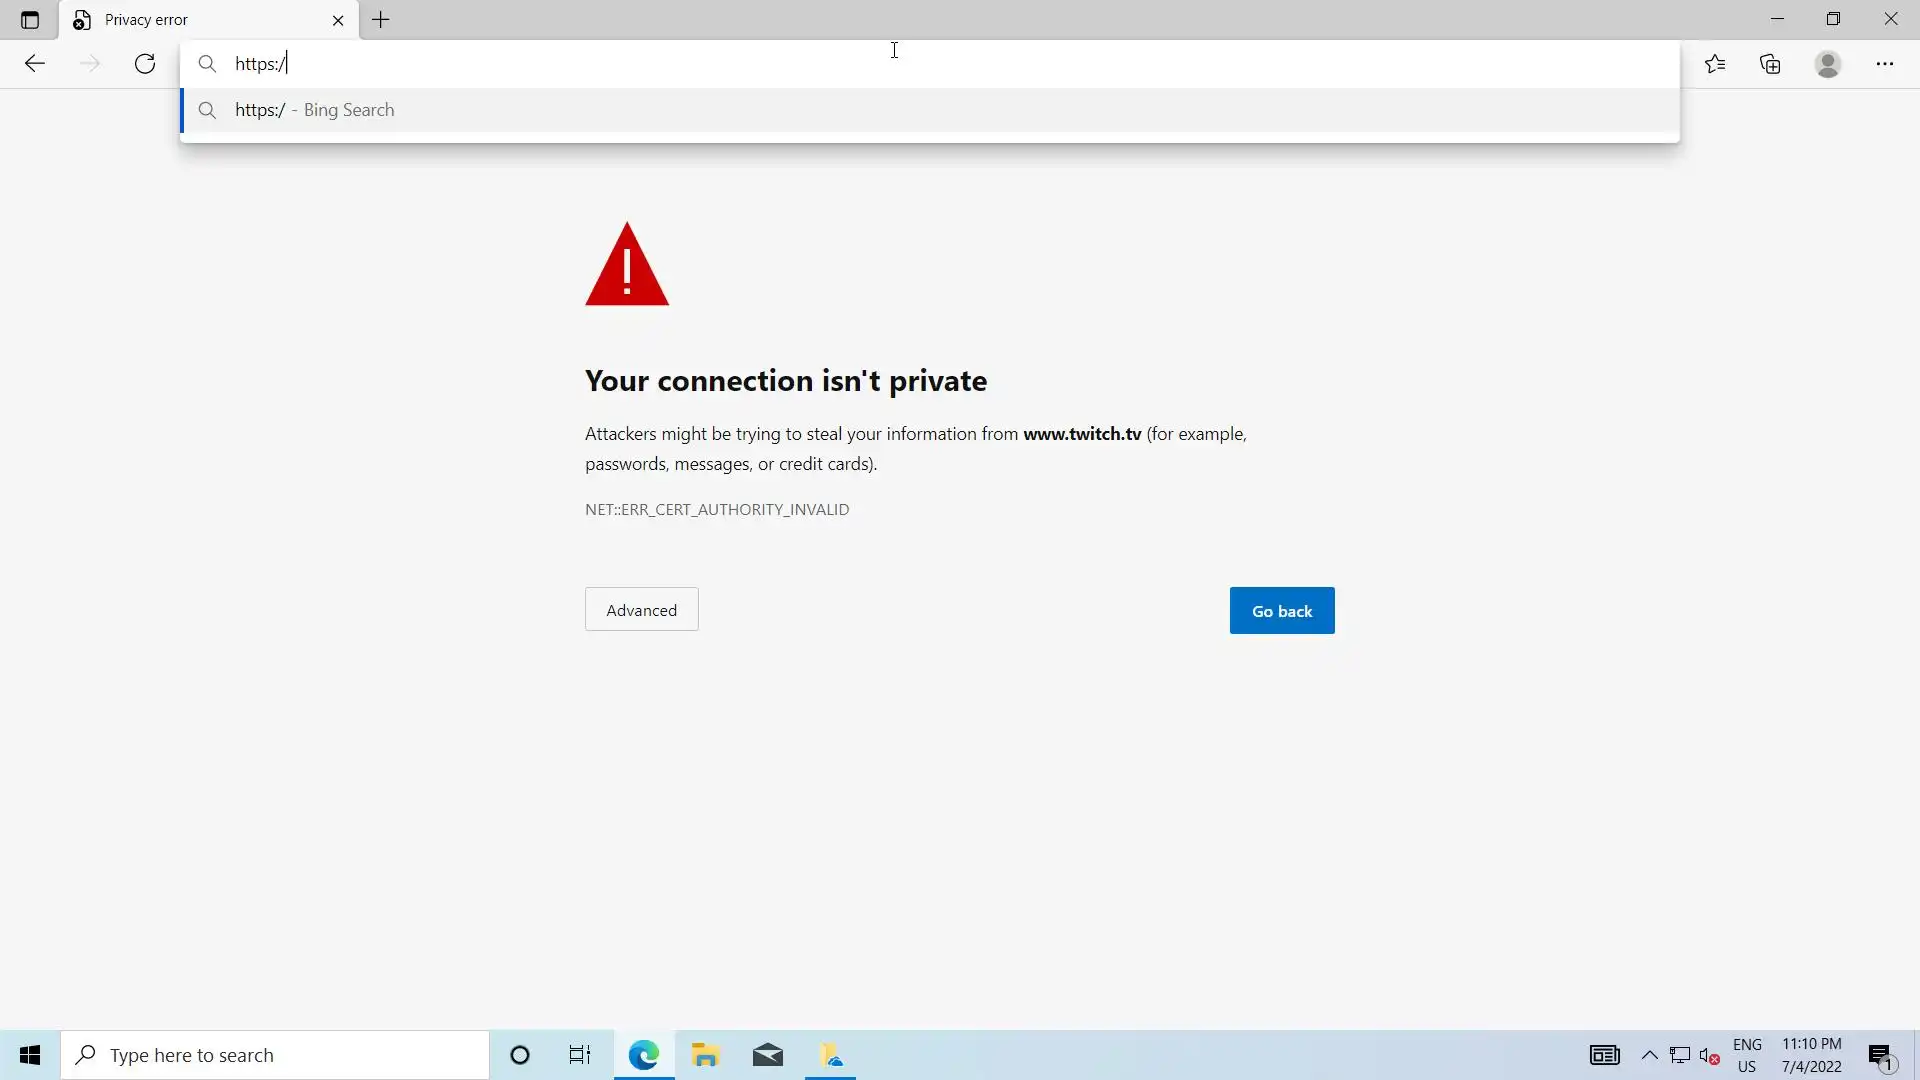Open the Windows Start menu

(x=30, y=1055)
